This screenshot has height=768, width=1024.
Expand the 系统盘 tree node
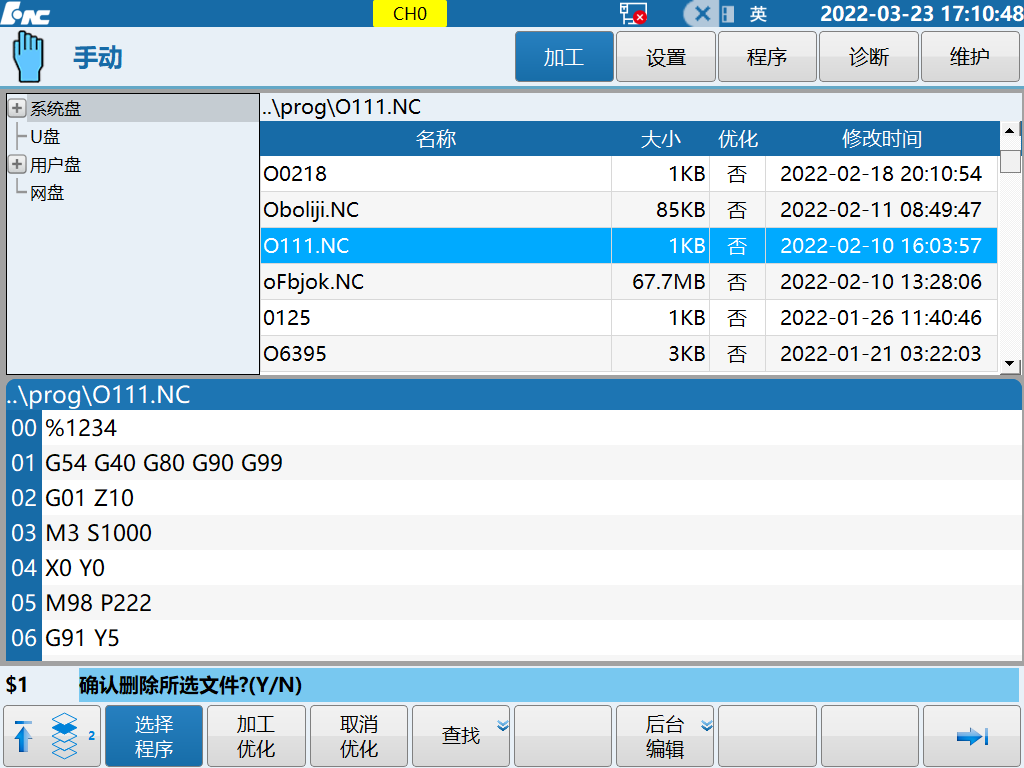tap(17, 109)
